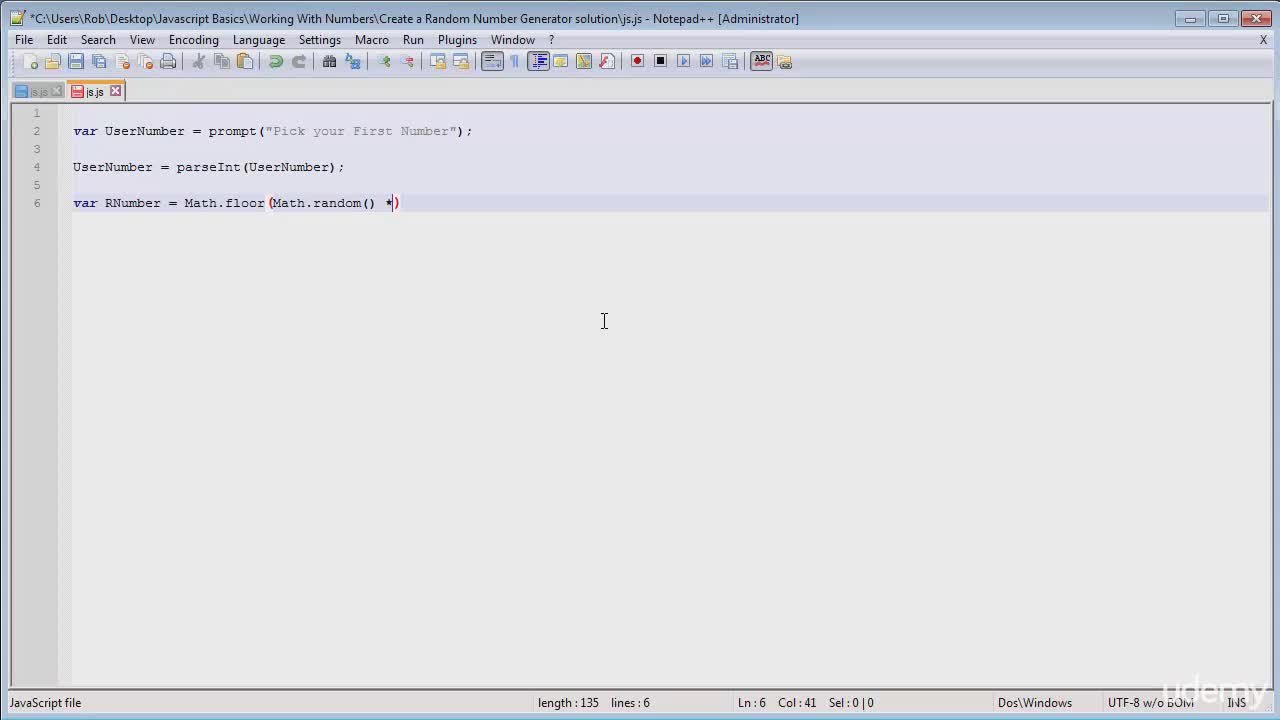Expand the Language menu
Screen dimensions: 1280x720
(259, 40)
